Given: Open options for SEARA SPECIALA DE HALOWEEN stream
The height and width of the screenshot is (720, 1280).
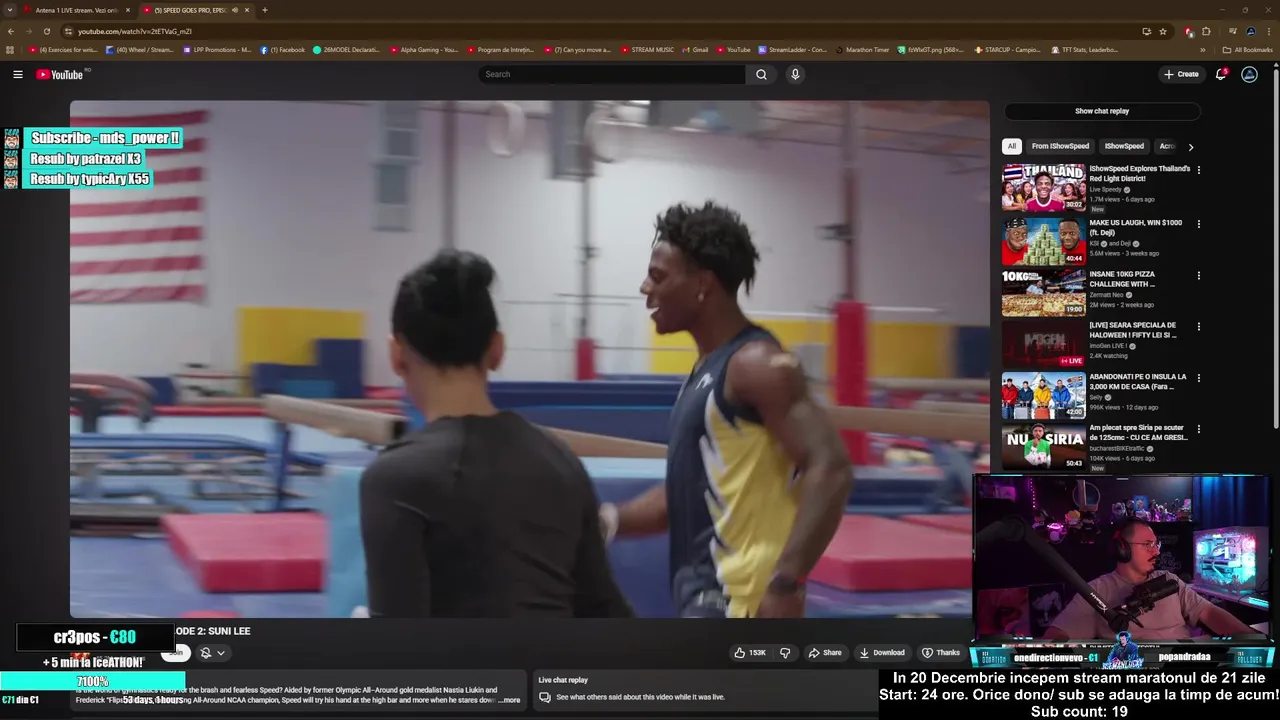Looking at the screenshot, I should 1199,326.
